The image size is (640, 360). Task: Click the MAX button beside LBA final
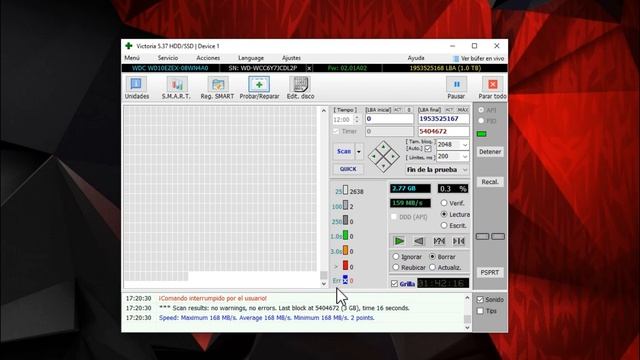click(462, 110)
